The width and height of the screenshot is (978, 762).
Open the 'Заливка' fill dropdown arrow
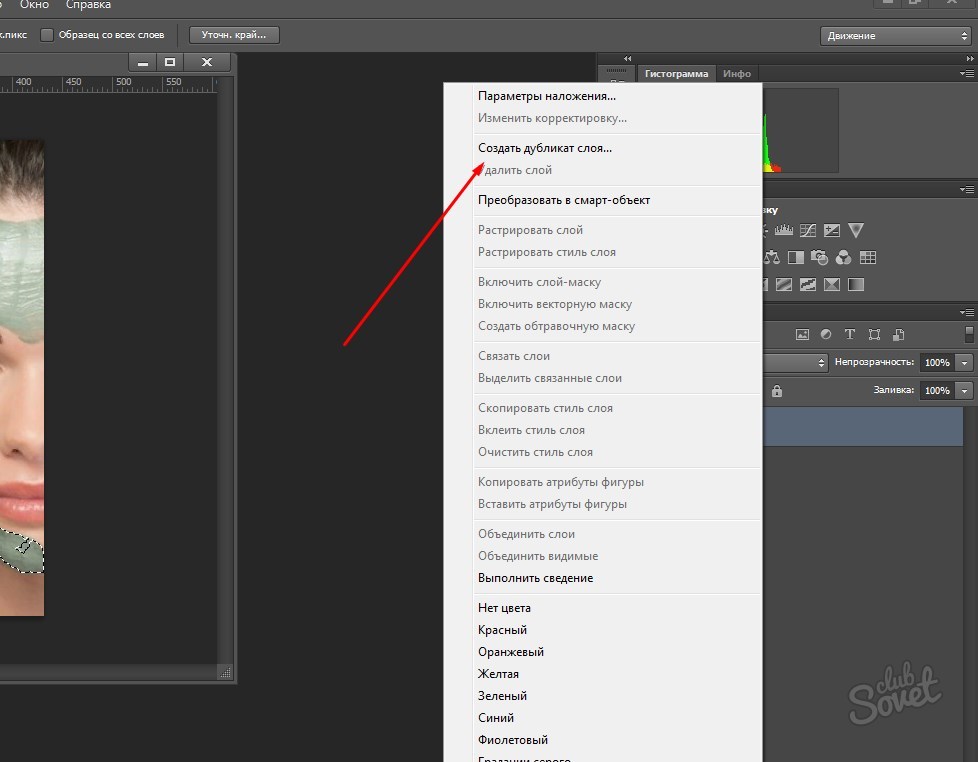pos(964,391)
